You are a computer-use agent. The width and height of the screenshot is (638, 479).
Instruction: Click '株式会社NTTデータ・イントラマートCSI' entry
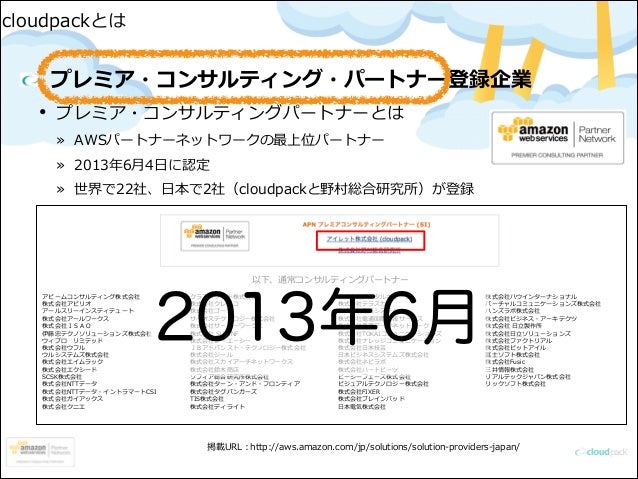click(x=99, y=392)
